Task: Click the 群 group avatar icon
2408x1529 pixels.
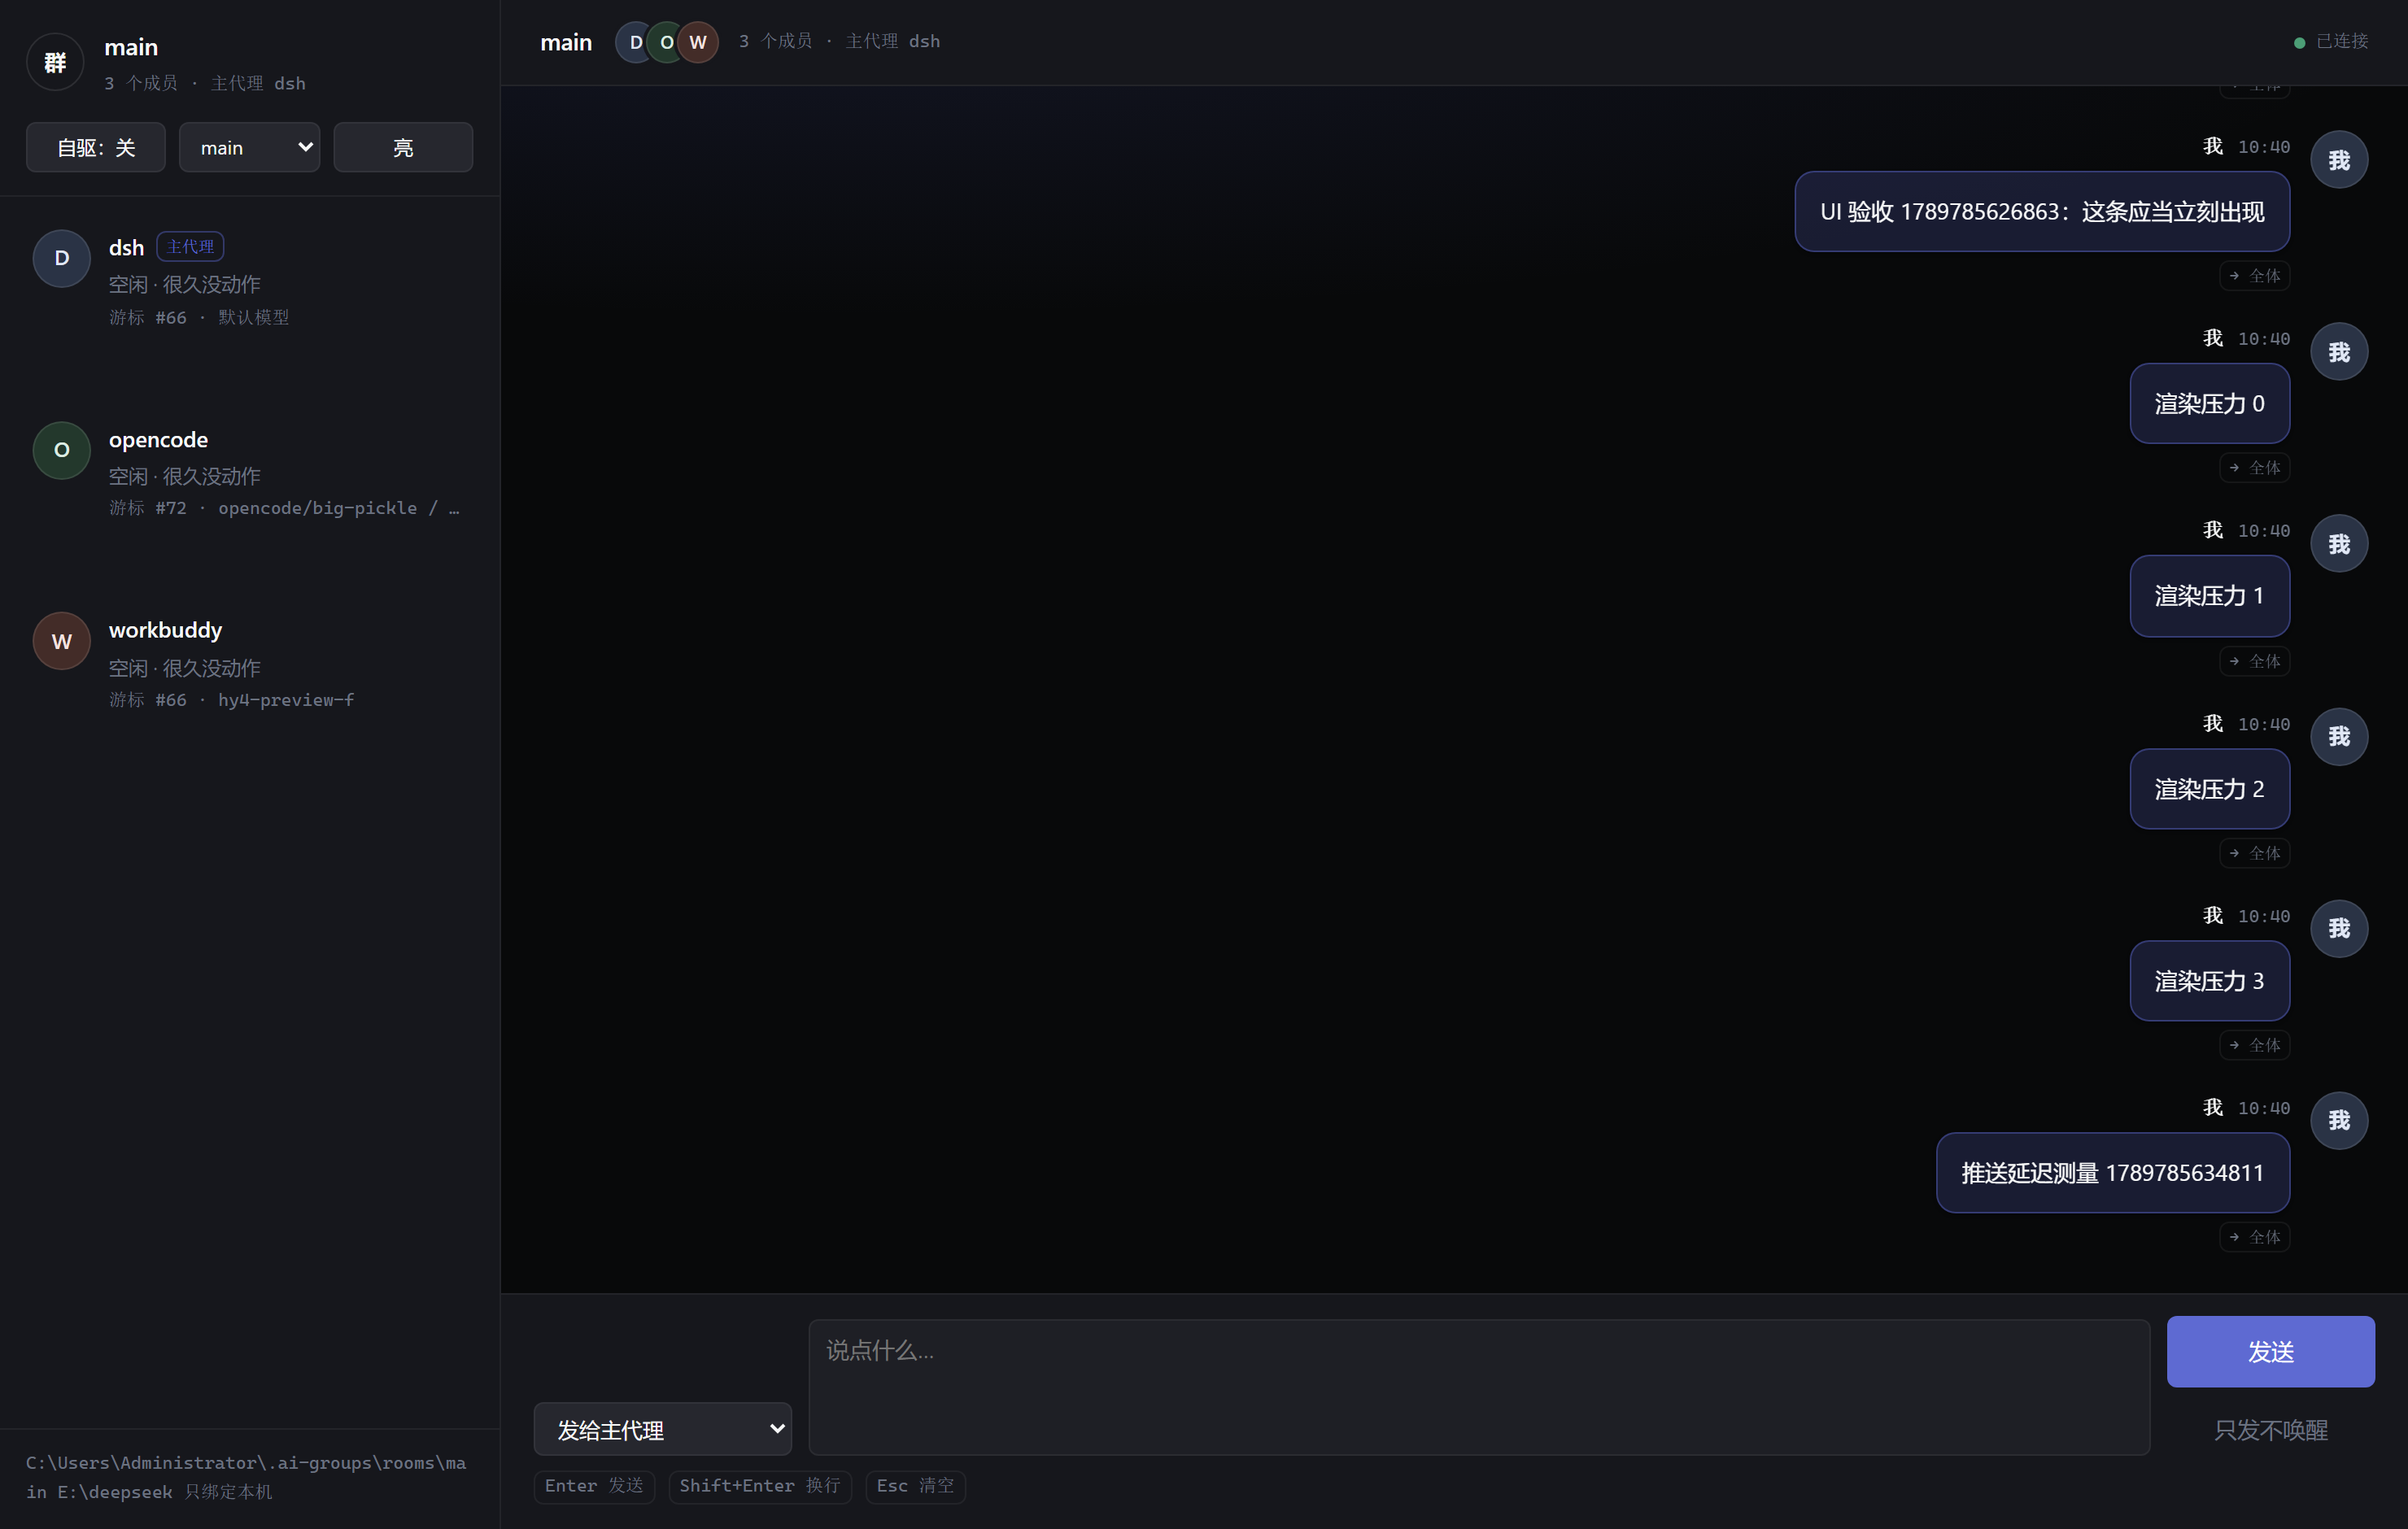Action: coord(55,62)
